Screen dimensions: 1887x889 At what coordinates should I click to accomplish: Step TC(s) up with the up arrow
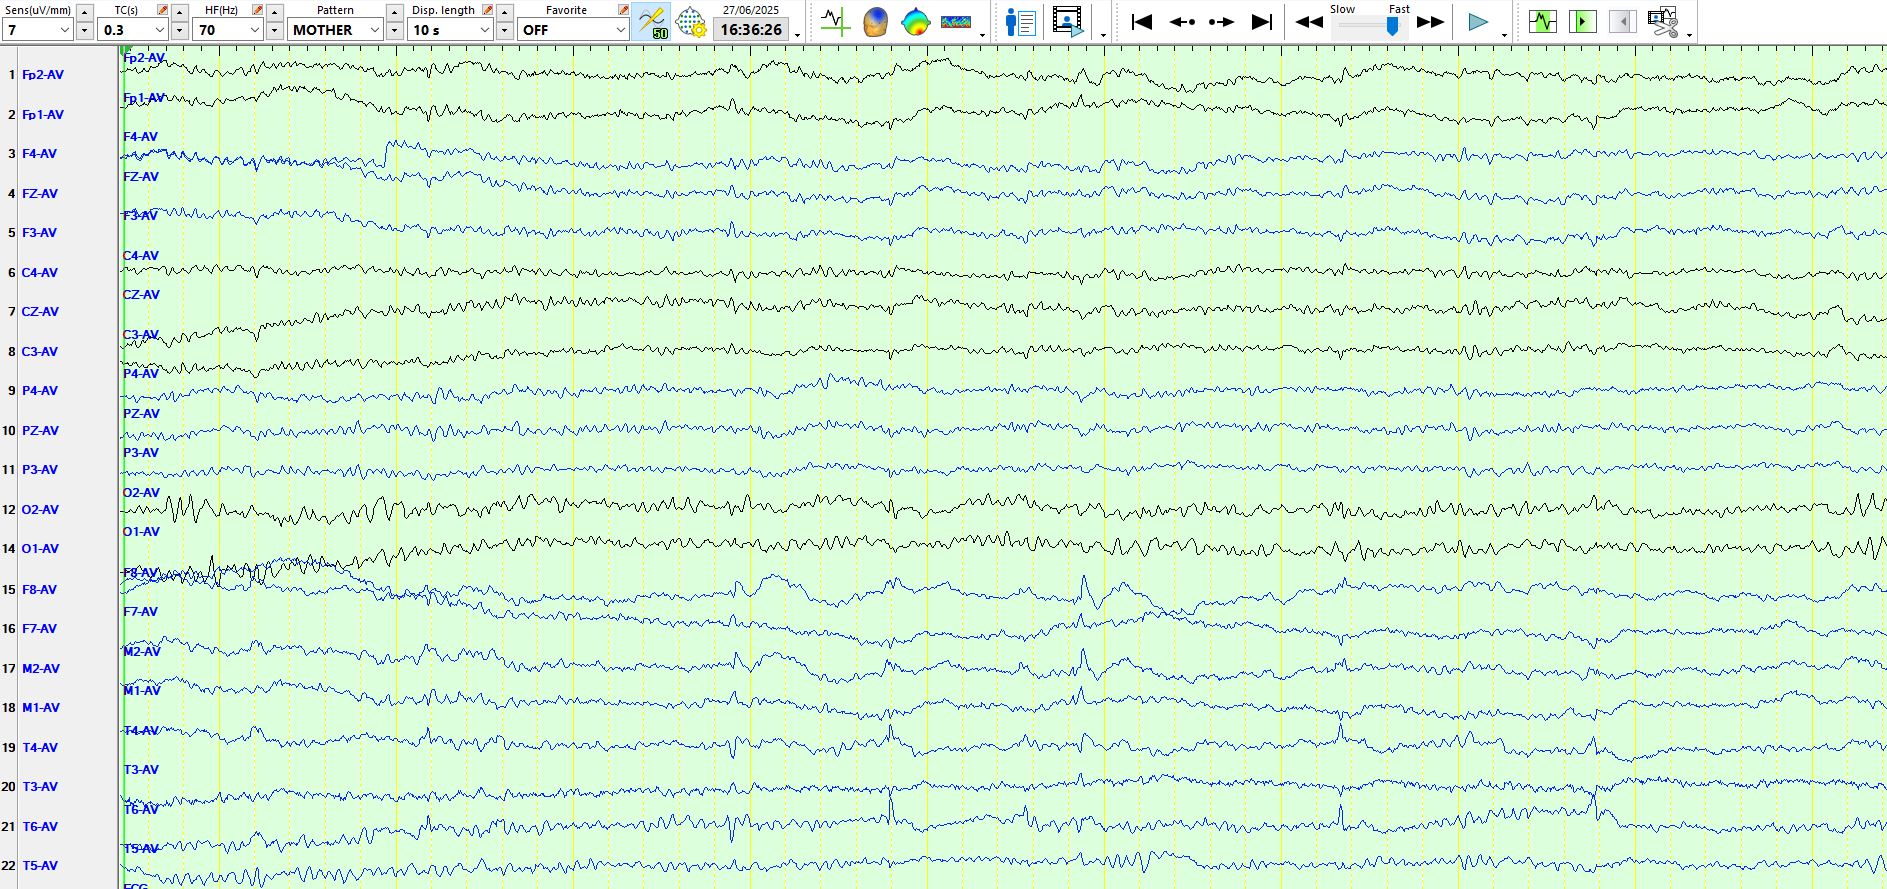coord(179,12)
